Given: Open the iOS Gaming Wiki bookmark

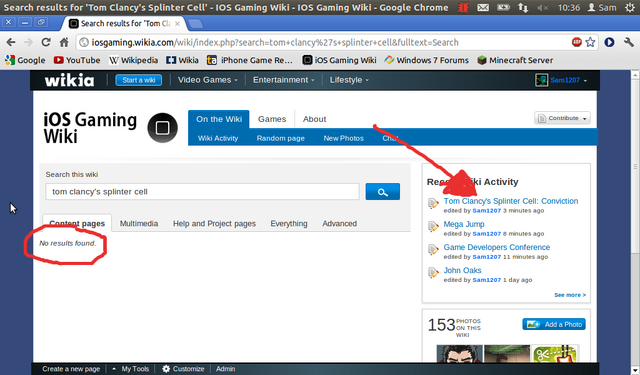Looking at the screenshot, I should [339, 60].
